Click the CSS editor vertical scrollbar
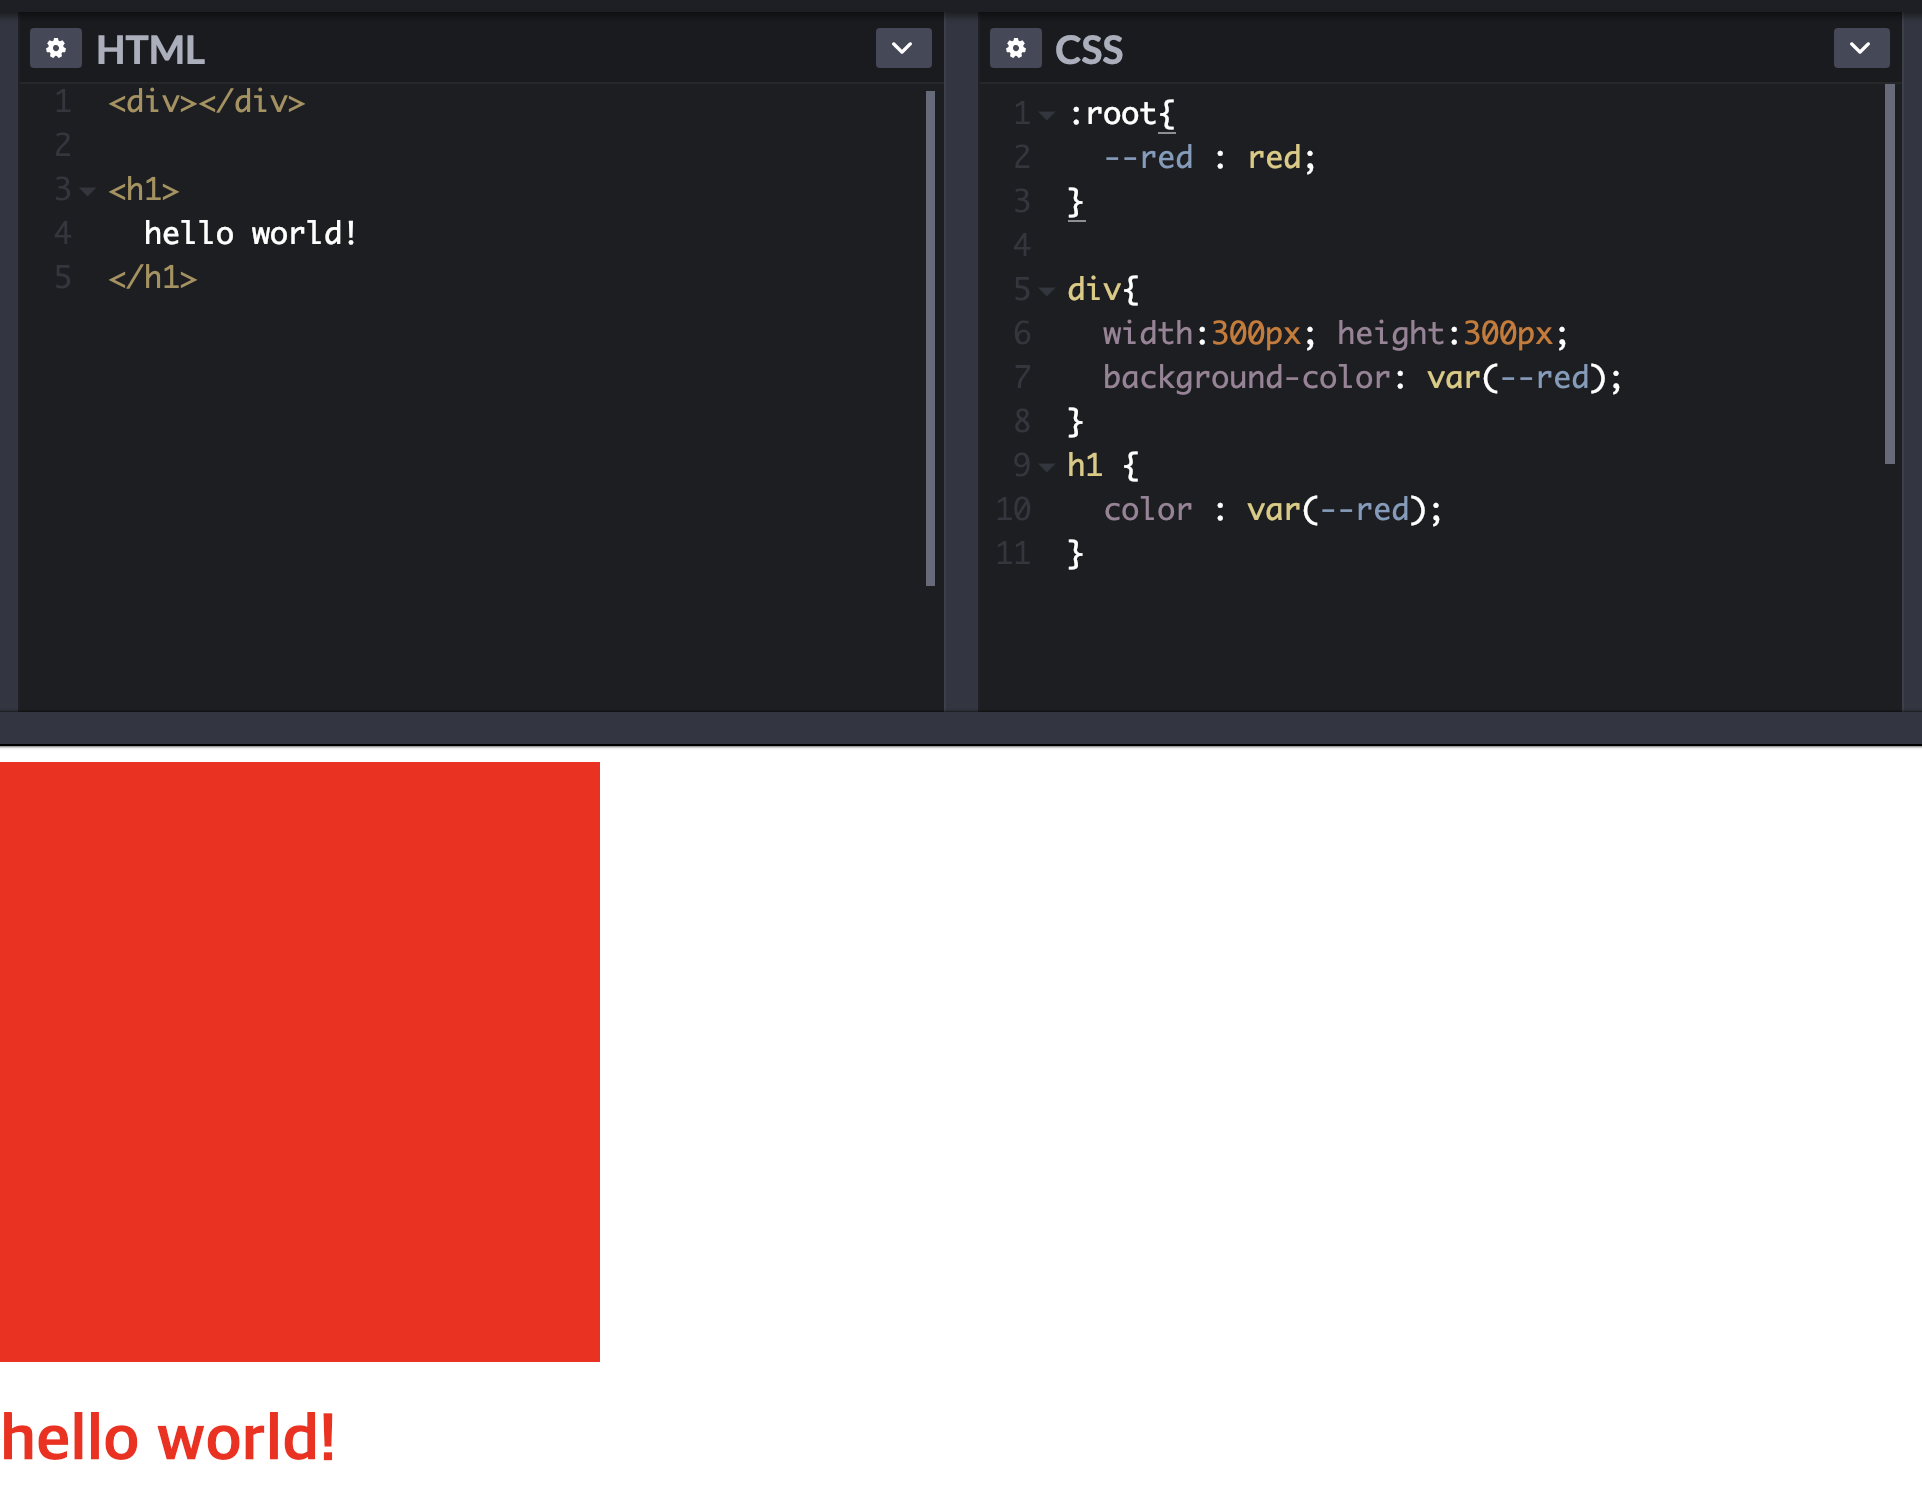This screenshot has height=1510, width=1922. (x=1889, y=275)
